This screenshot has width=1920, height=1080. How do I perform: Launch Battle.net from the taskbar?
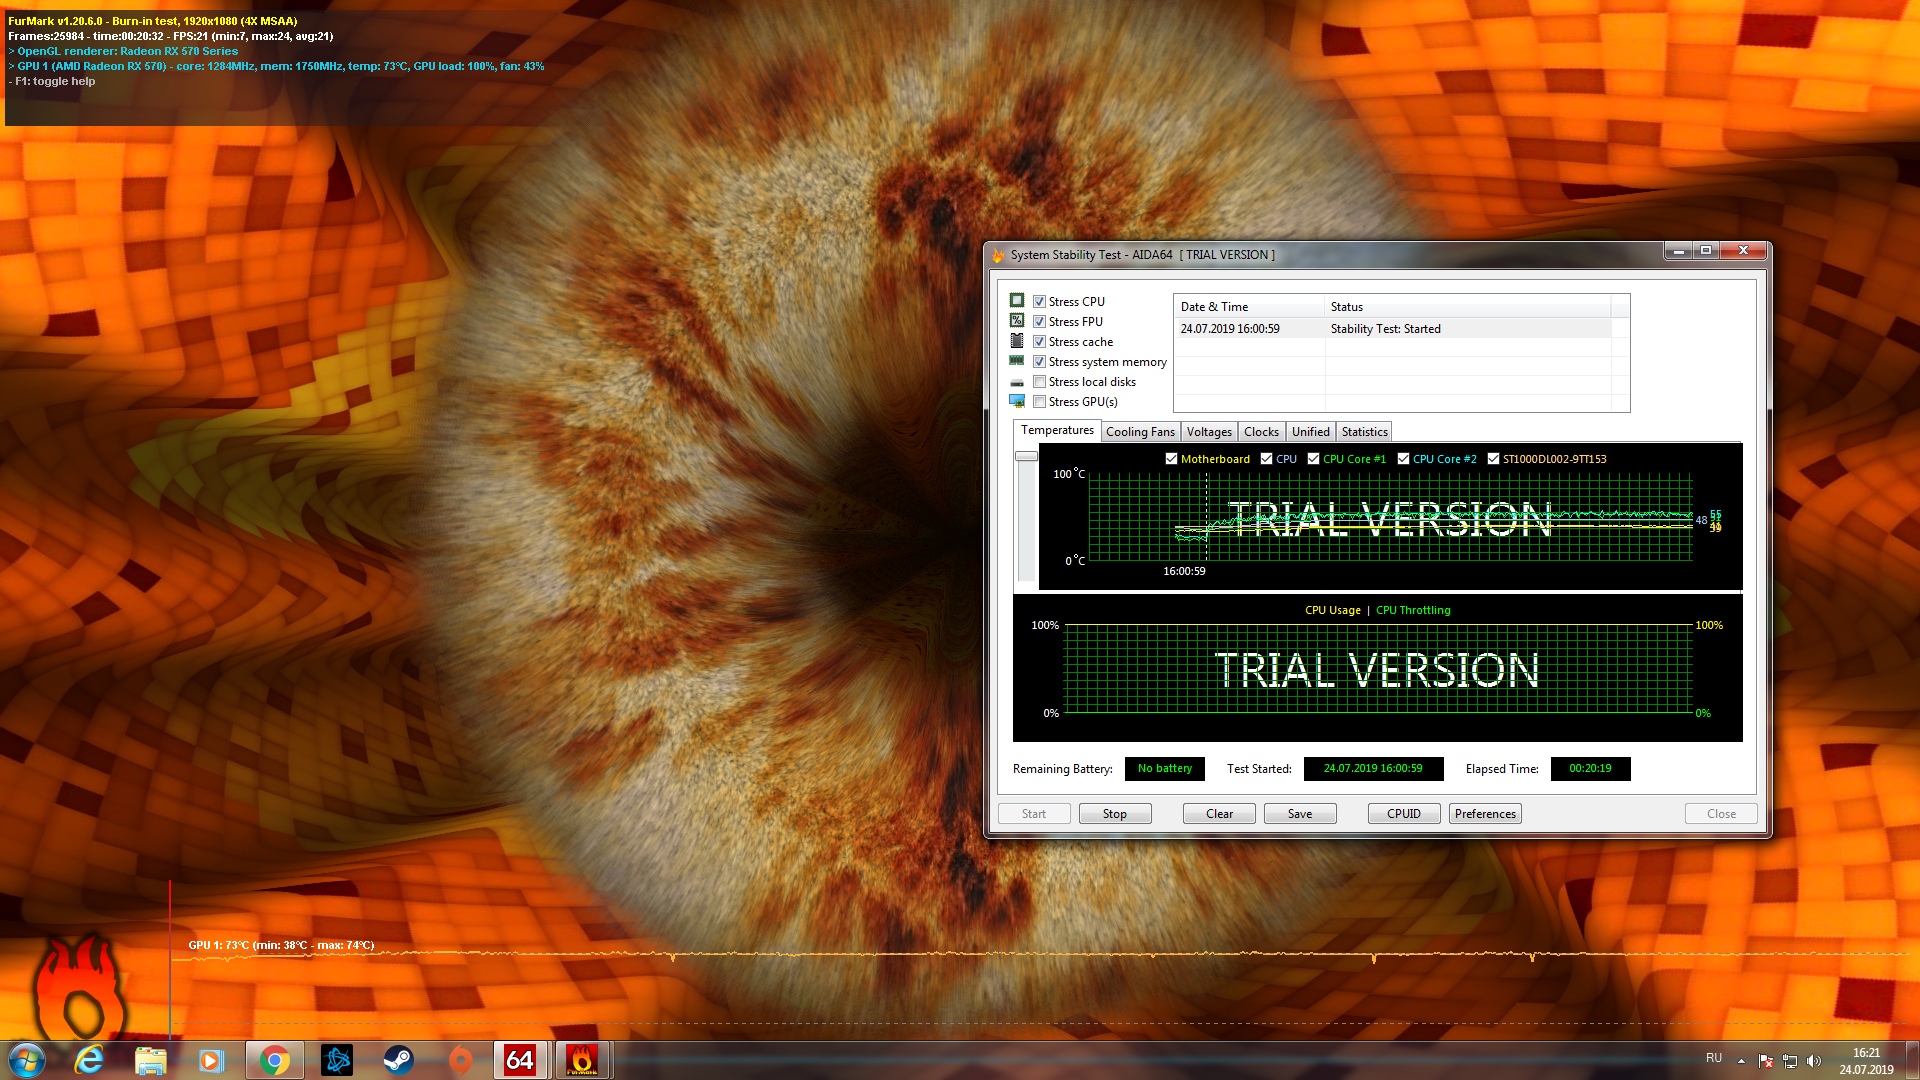click(x=337, y=1060)
